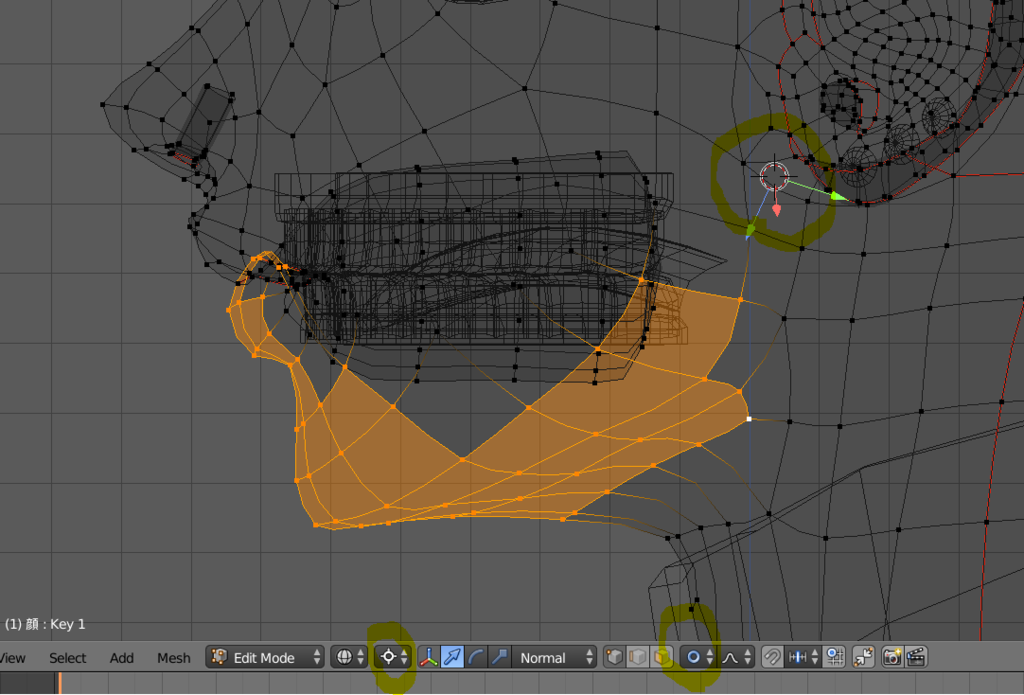Open the Normal transform orientation dropdown
The image size is (1024, 695).
coord(555,657)
